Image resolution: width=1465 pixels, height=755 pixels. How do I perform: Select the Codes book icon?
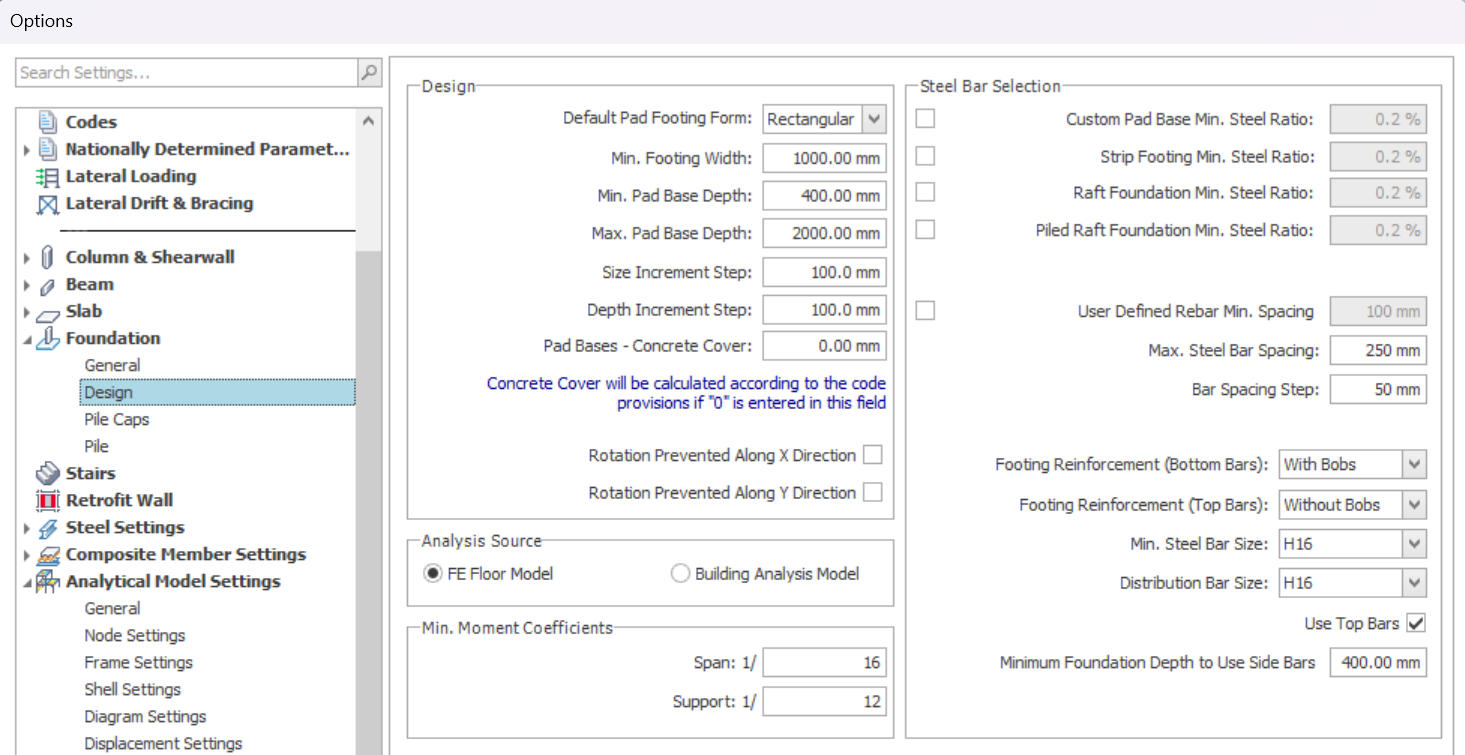pos(47,122)
